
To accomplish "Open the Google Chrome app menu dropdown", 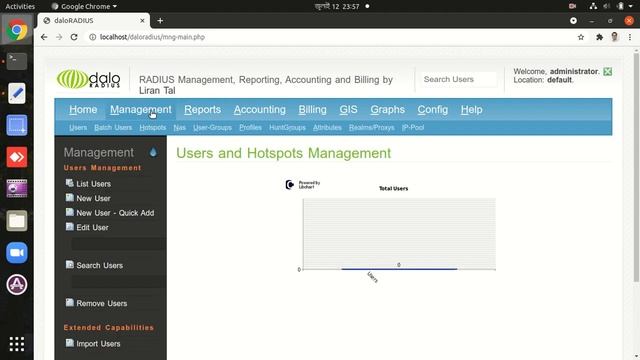I will (84, 6).
